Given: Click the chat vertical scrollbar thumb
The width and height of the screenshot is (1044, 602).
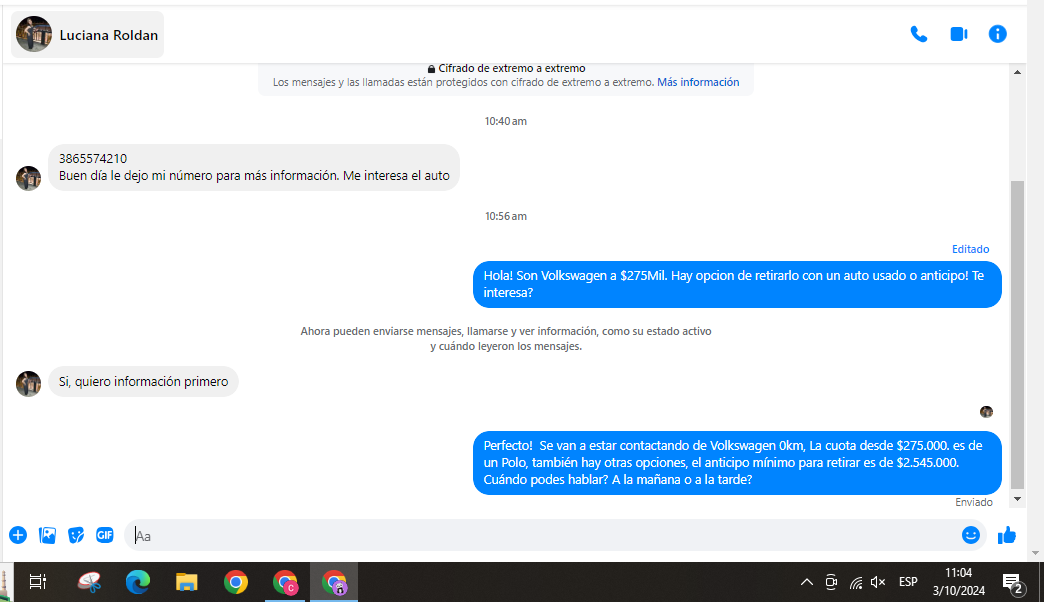Looking at the screenshot, I should click(x=1017, y=335).
